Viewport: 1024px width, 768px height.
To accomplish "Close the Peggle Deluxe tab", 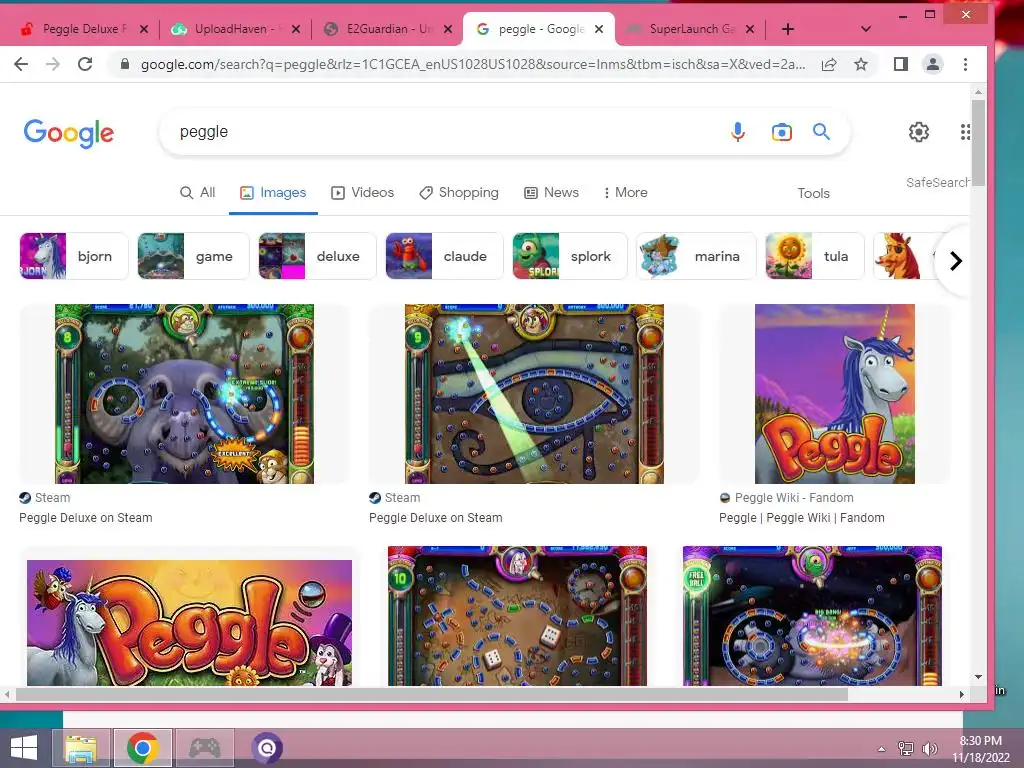I will [x=144, y=29].
